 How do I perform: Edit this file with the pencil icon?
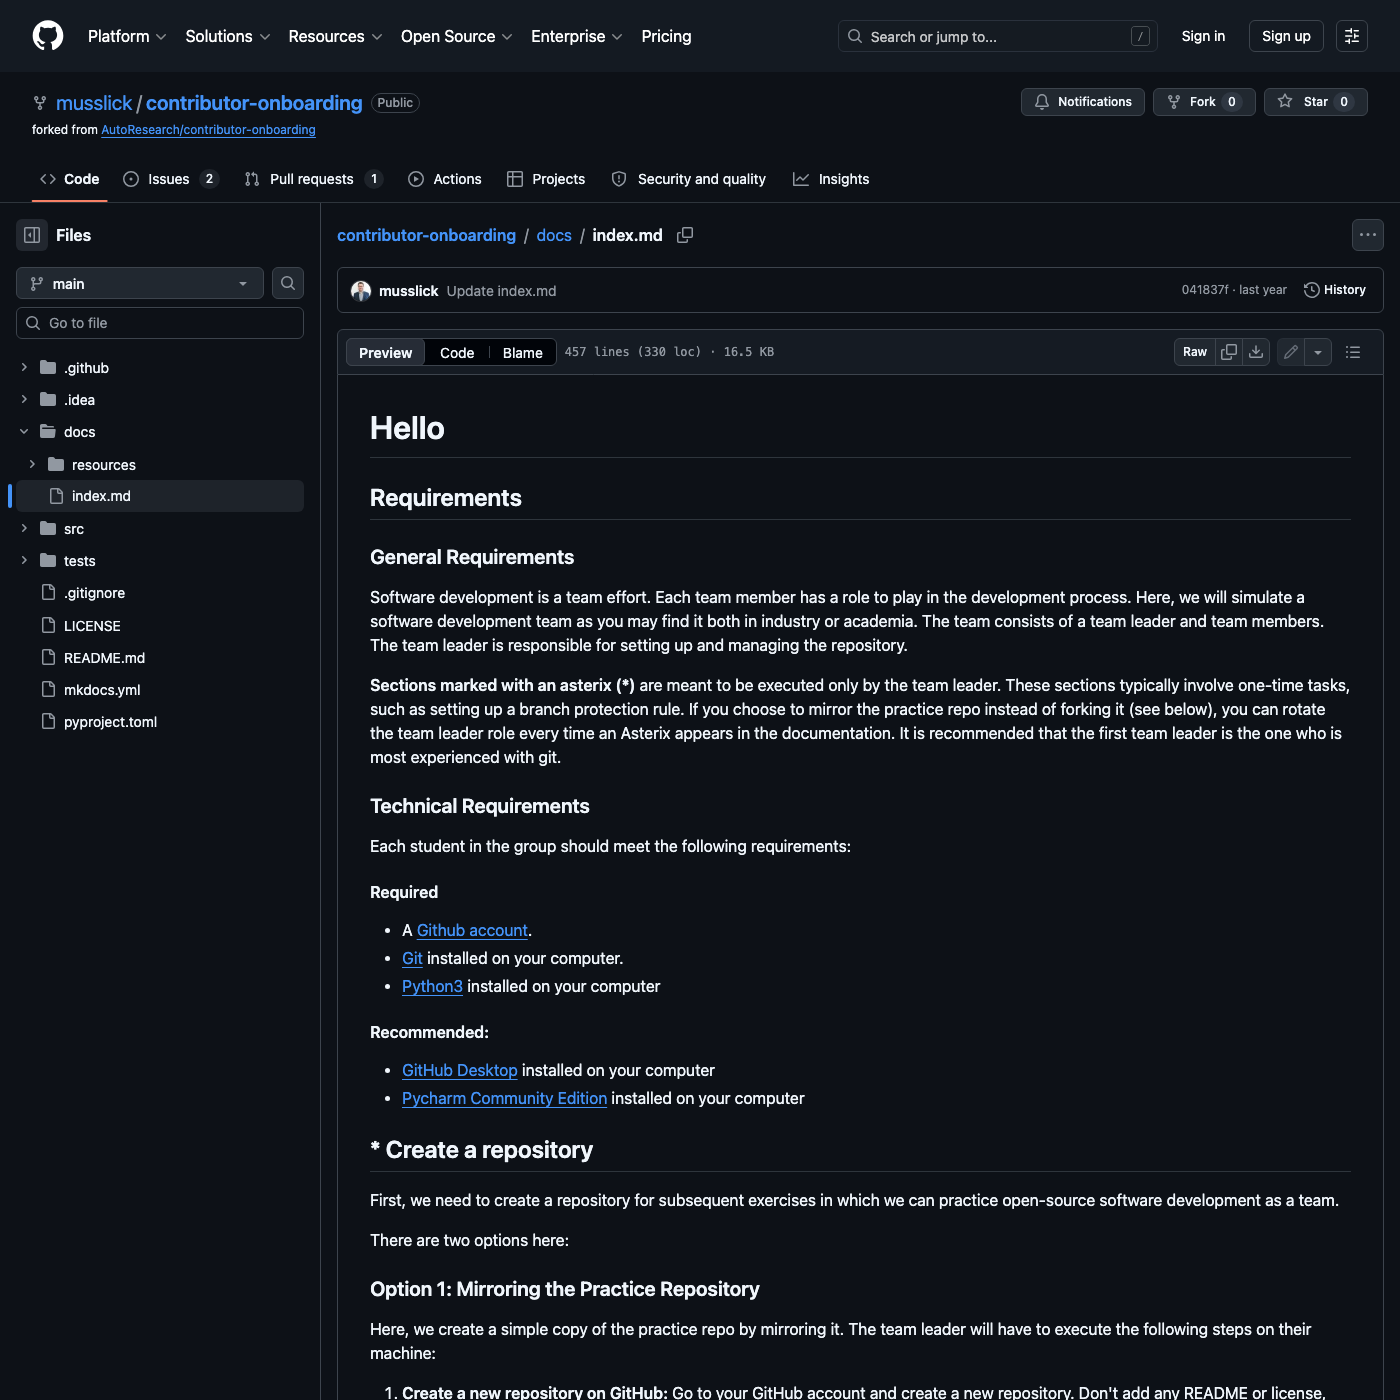tap(1291, 352)
